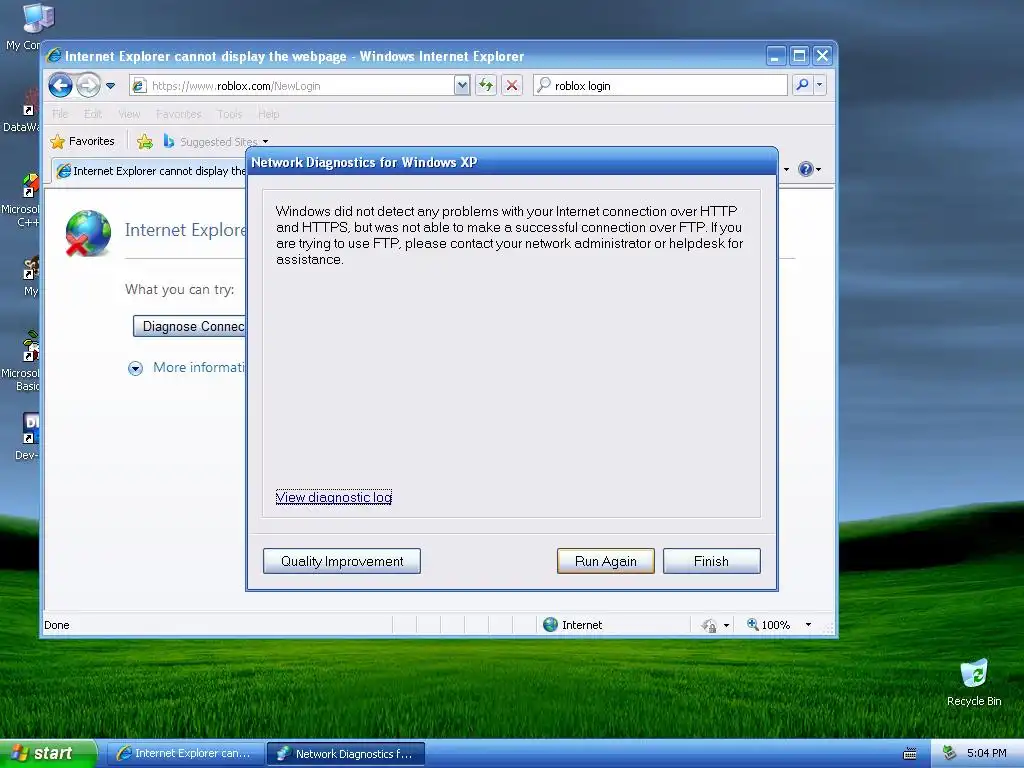Minimize the Internet Explorer window
Viewport: 1024px width, 768px height.
point(775,56)
